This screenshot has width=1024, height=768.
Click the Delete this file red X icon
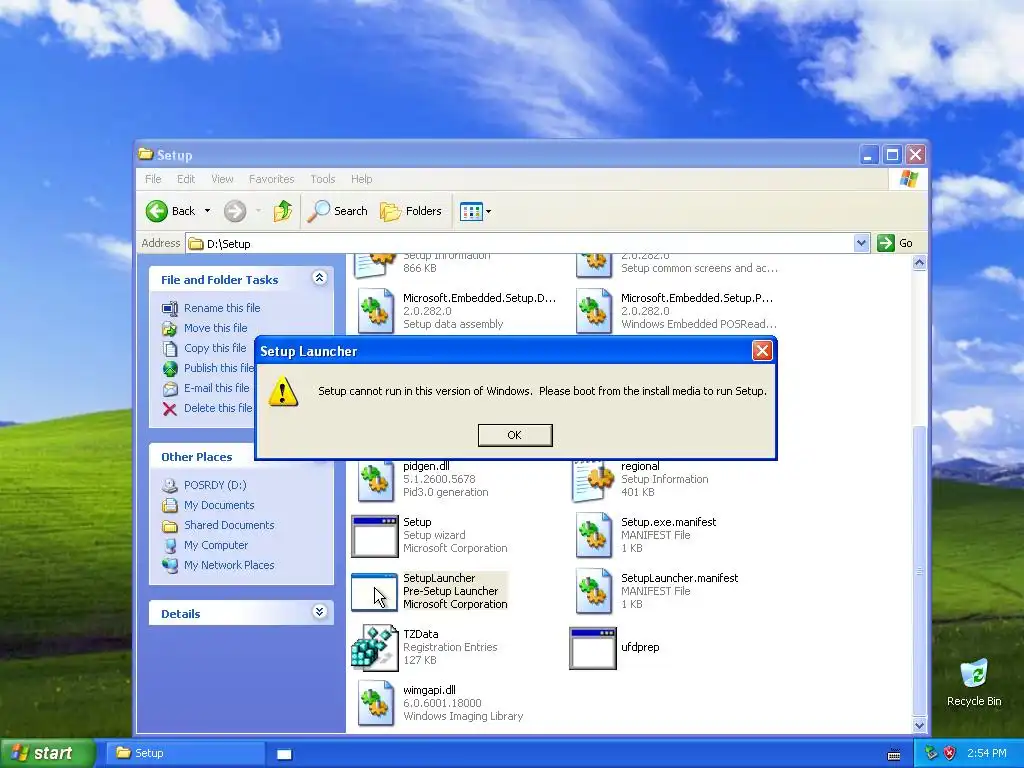pos(170,409)
